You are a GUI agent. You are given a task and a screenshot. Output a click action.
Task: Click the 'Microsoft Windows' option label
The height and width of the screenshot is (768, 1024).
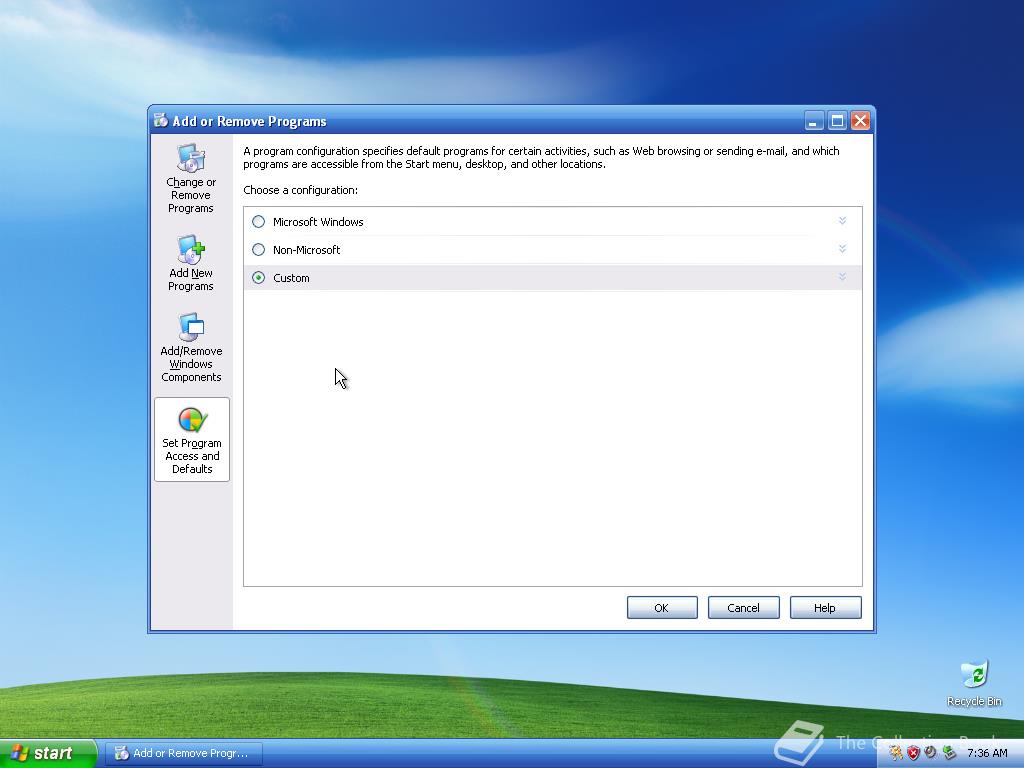[318, 222]
